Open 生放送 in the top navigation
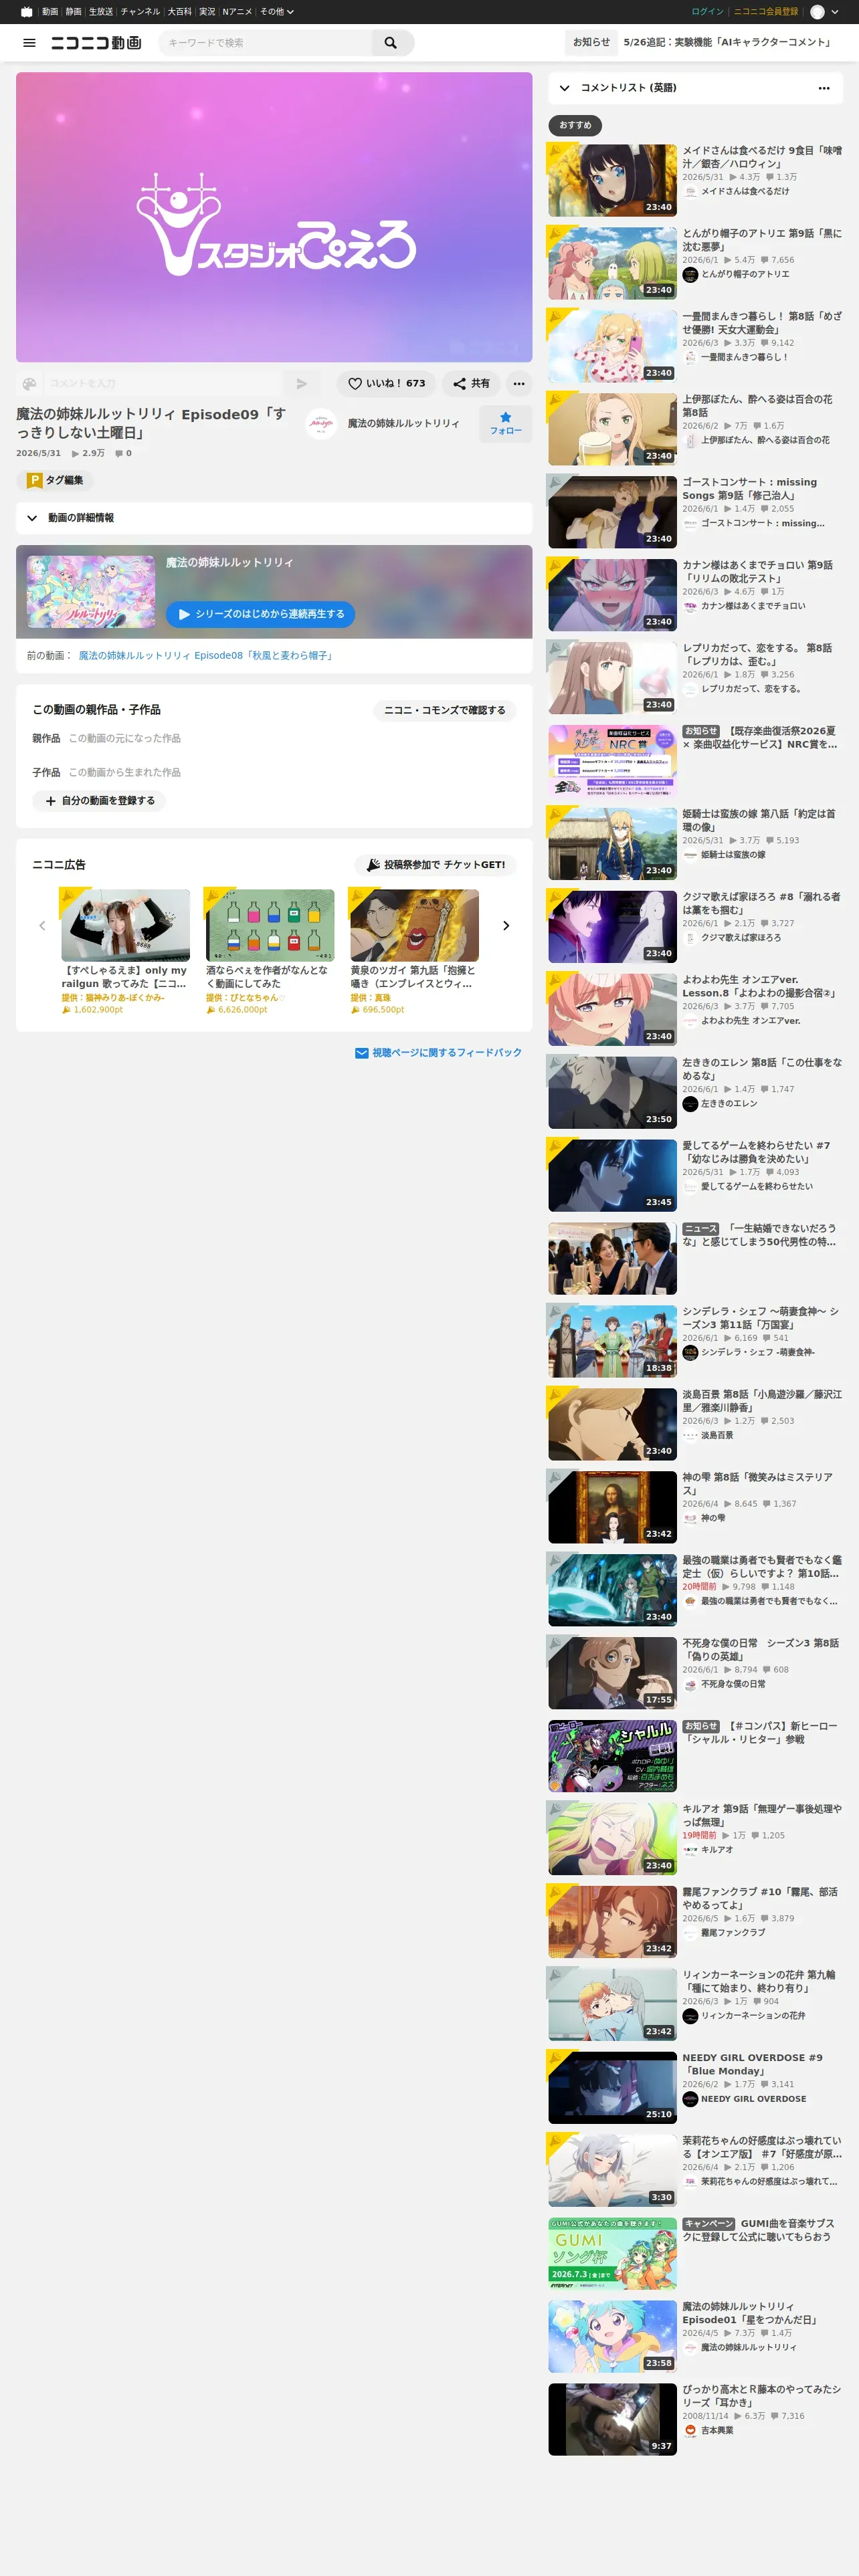859x2576 pixels. (101, 12)
